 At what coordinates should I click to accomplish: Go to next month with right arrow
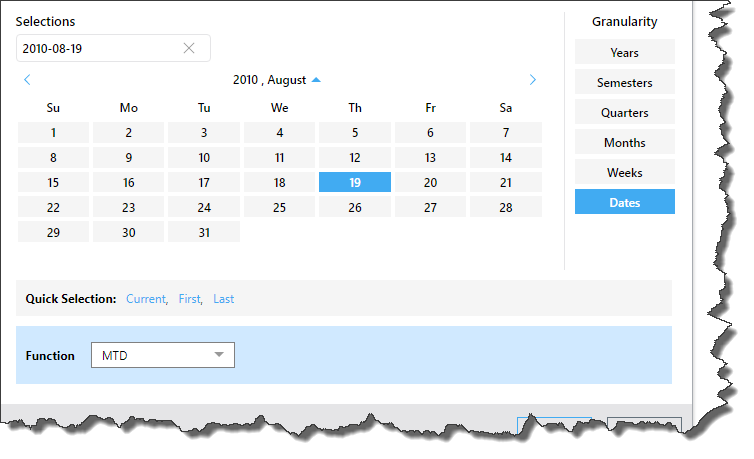coord(532,80)
